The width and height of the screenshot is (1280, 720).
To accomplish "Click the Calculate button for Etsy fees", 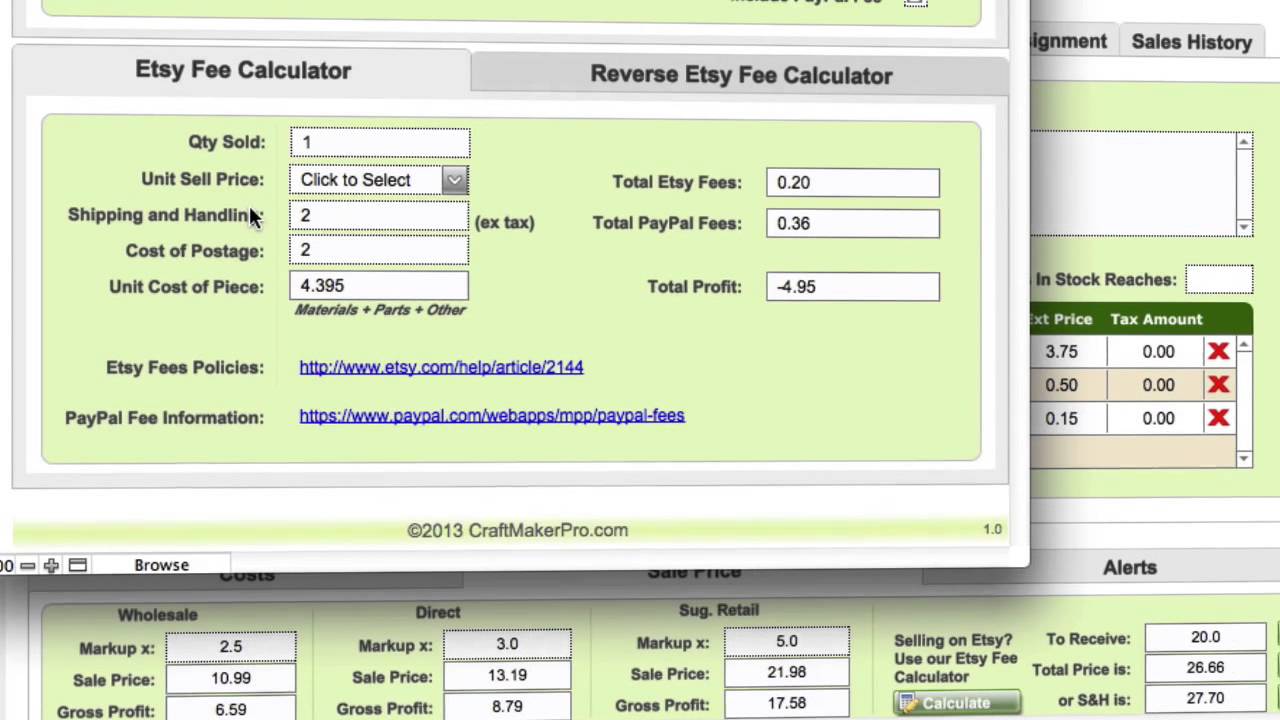I will (x=957, y=703).
